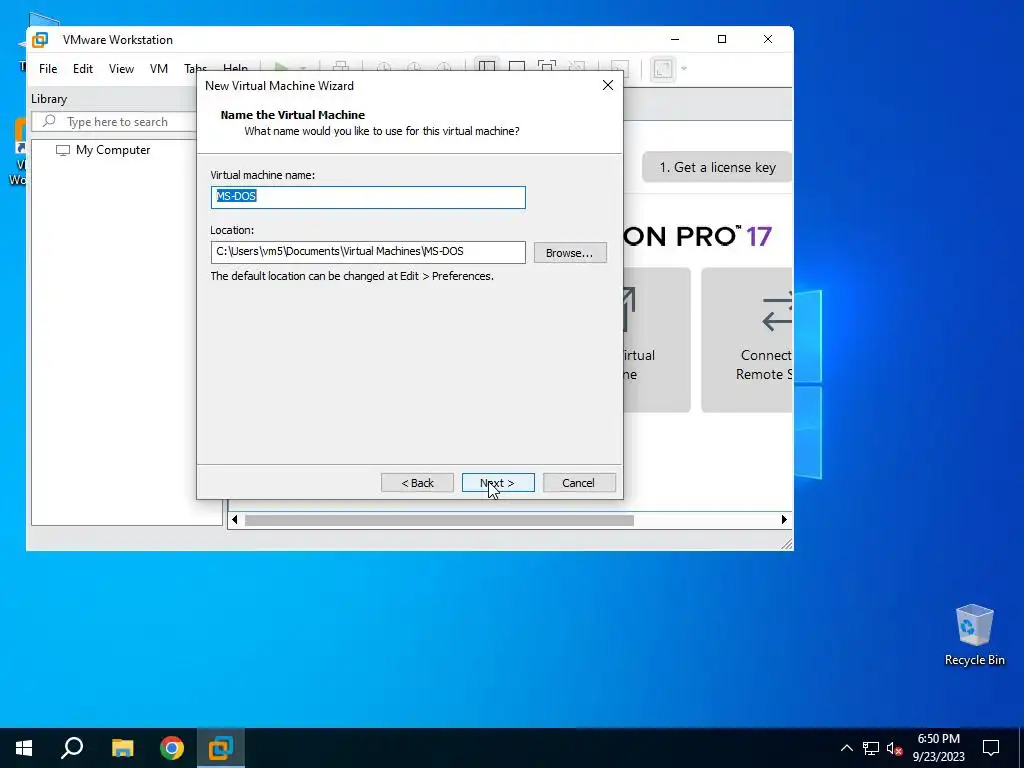Click the Virtual machine name field
The image size is (1024, 768).
pyautogui.click(x=368, y=197)
